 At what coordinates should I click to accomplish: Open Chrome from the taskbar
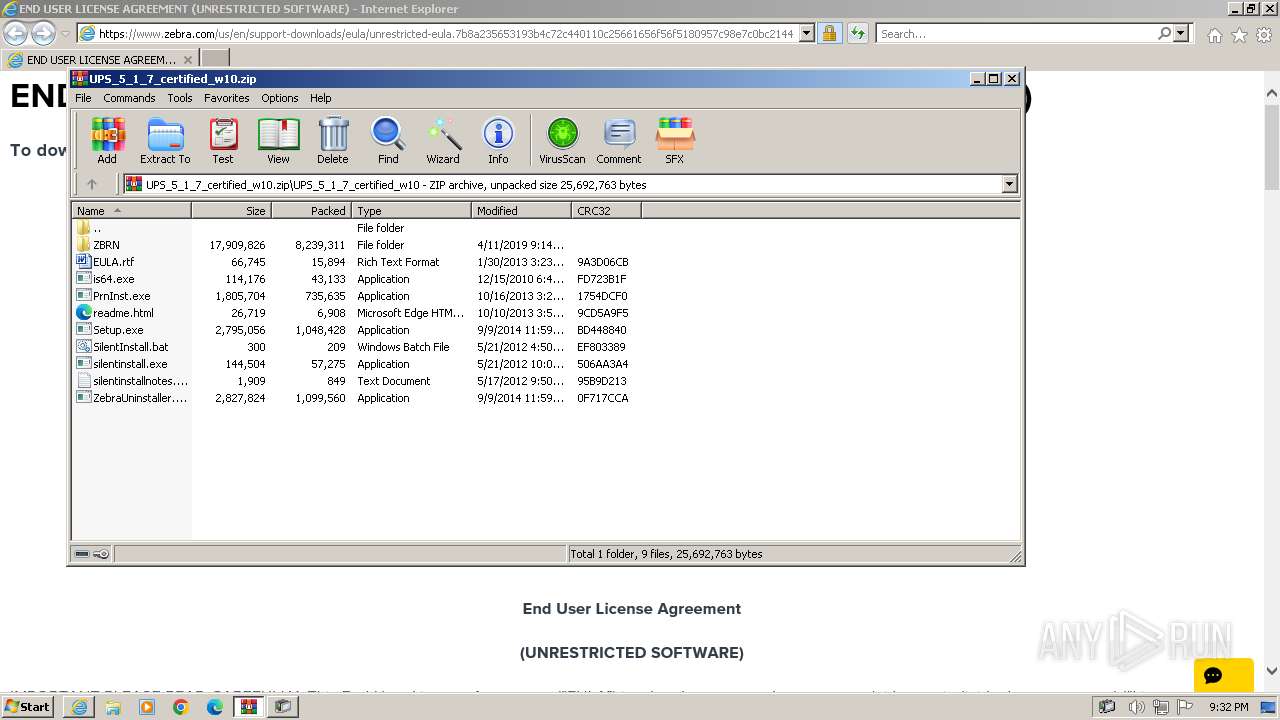click(180, 707)
